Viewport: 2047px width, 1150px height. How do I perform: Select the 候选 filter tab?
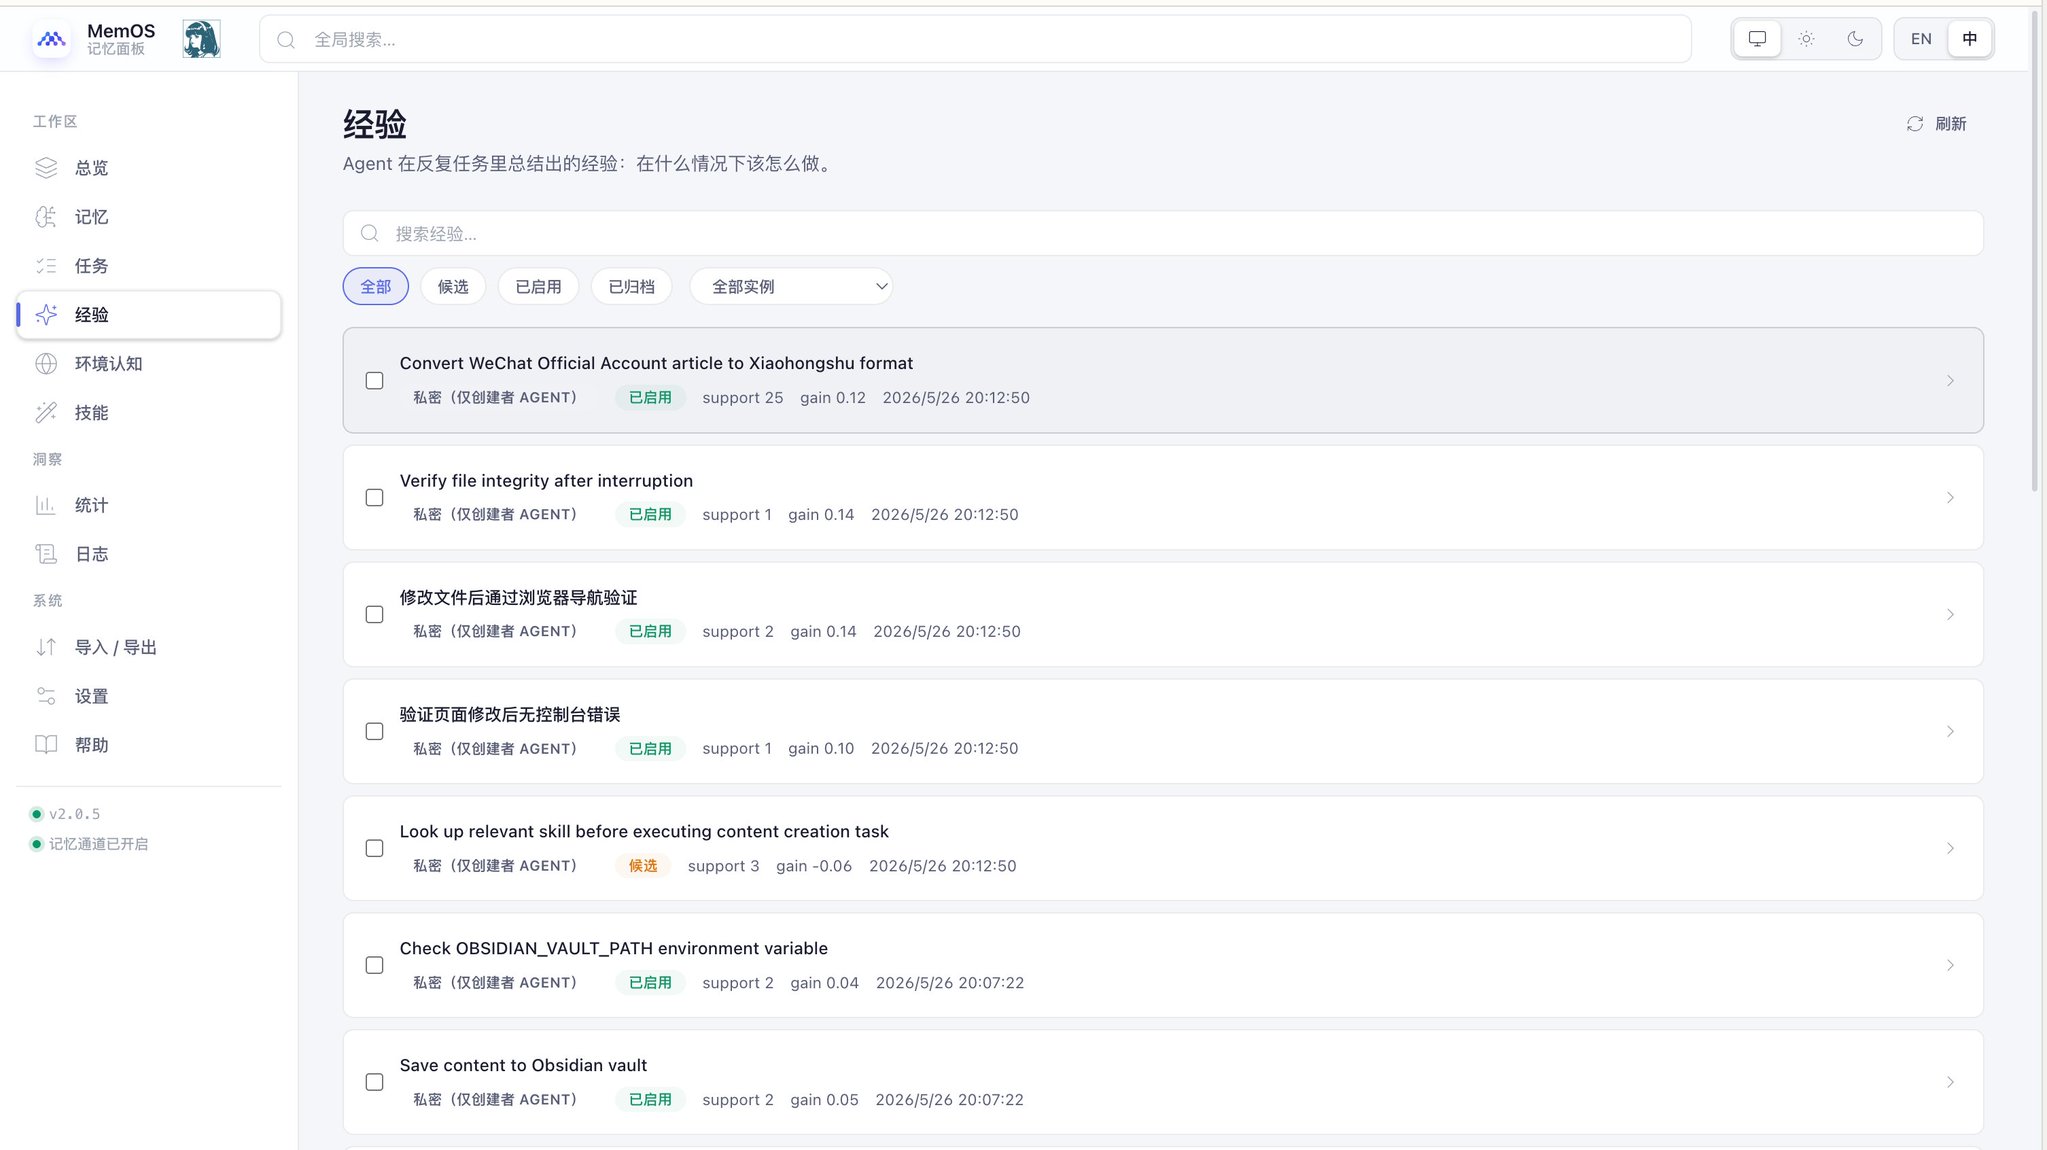453,287
